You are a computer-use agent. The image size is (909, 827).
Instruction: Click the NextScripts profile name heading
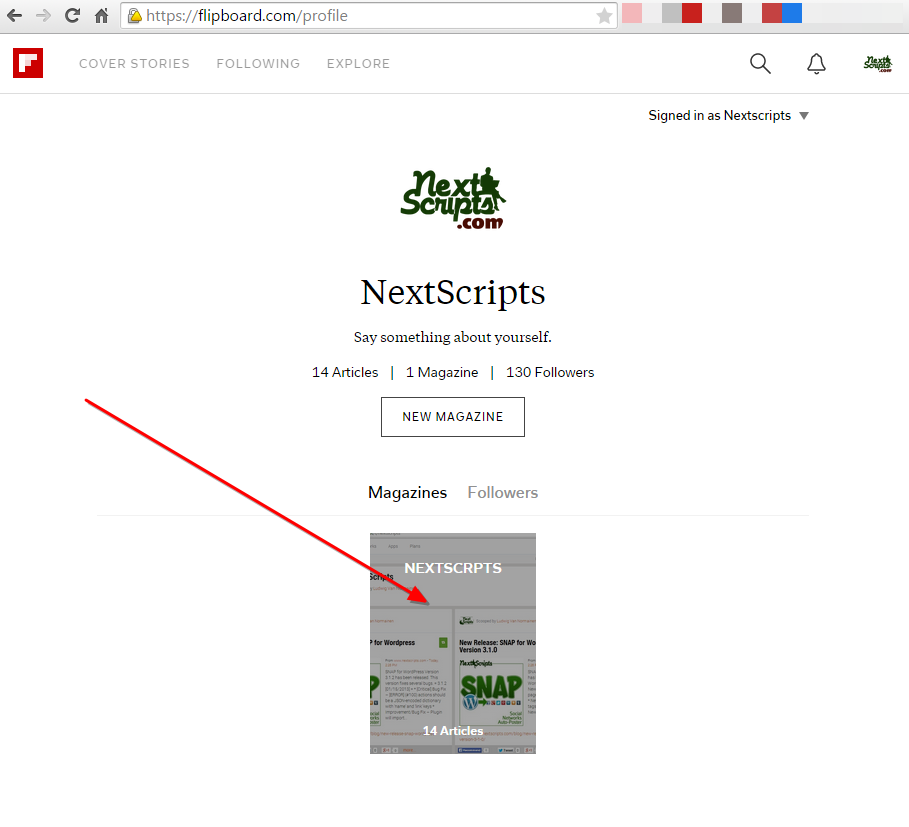pyautogui.click(x=453, y=292)
